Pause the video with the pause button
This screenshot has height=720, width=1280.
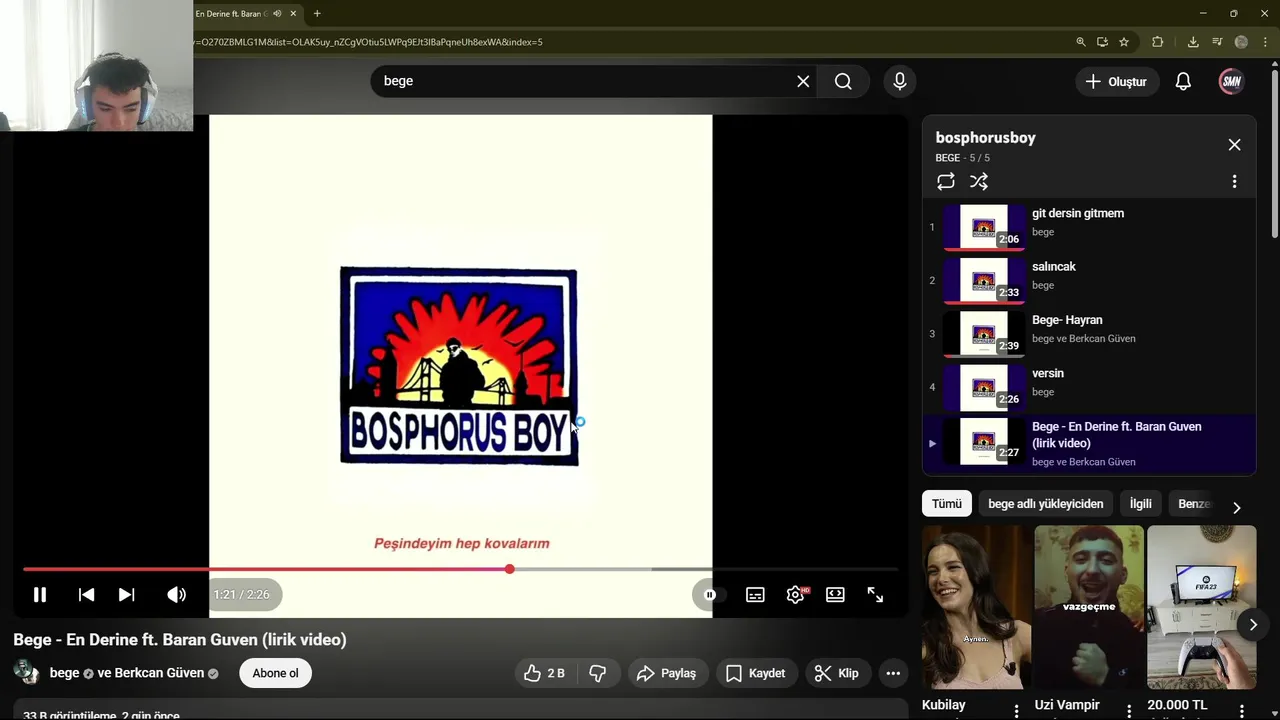[40, 595]
